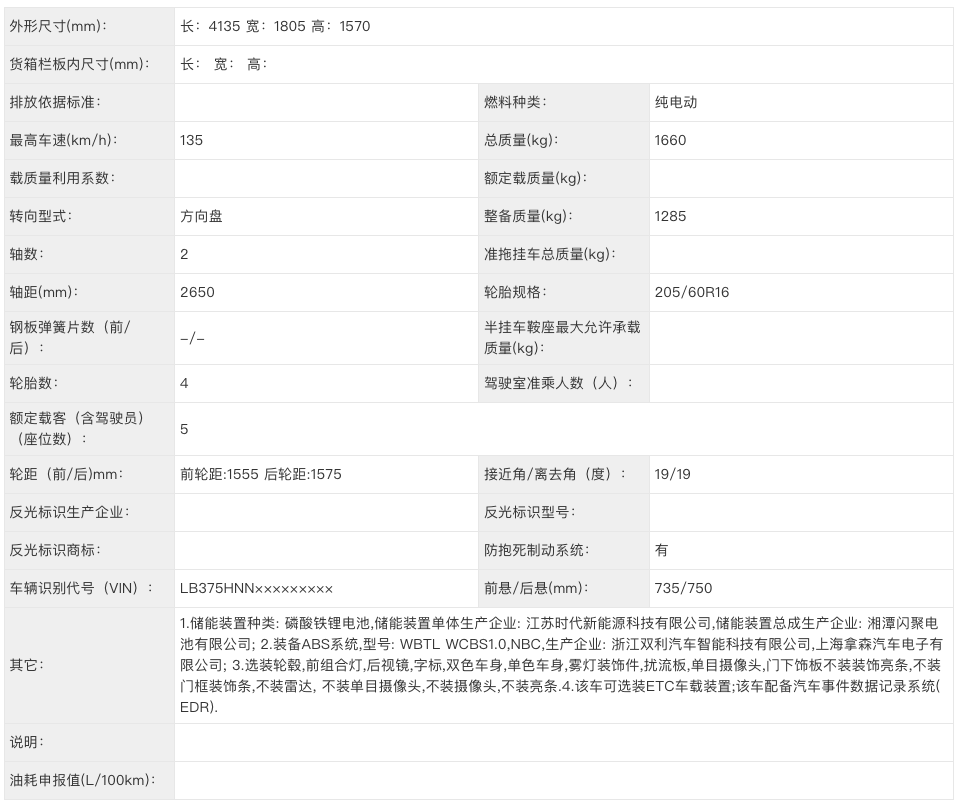This screenshot has height=807, width=958.
Task: Select the 轮距(前/后)mm label
Action: coord(67,474)
